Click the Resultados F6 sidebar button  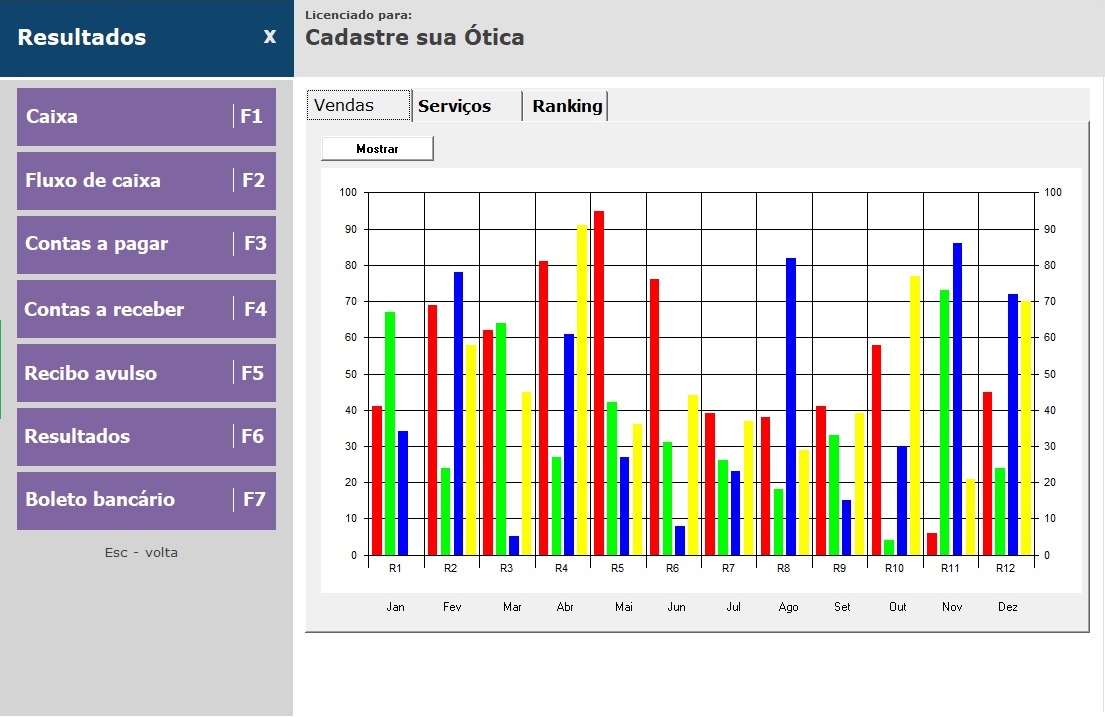pyautogui.click(x=146, y=437)
